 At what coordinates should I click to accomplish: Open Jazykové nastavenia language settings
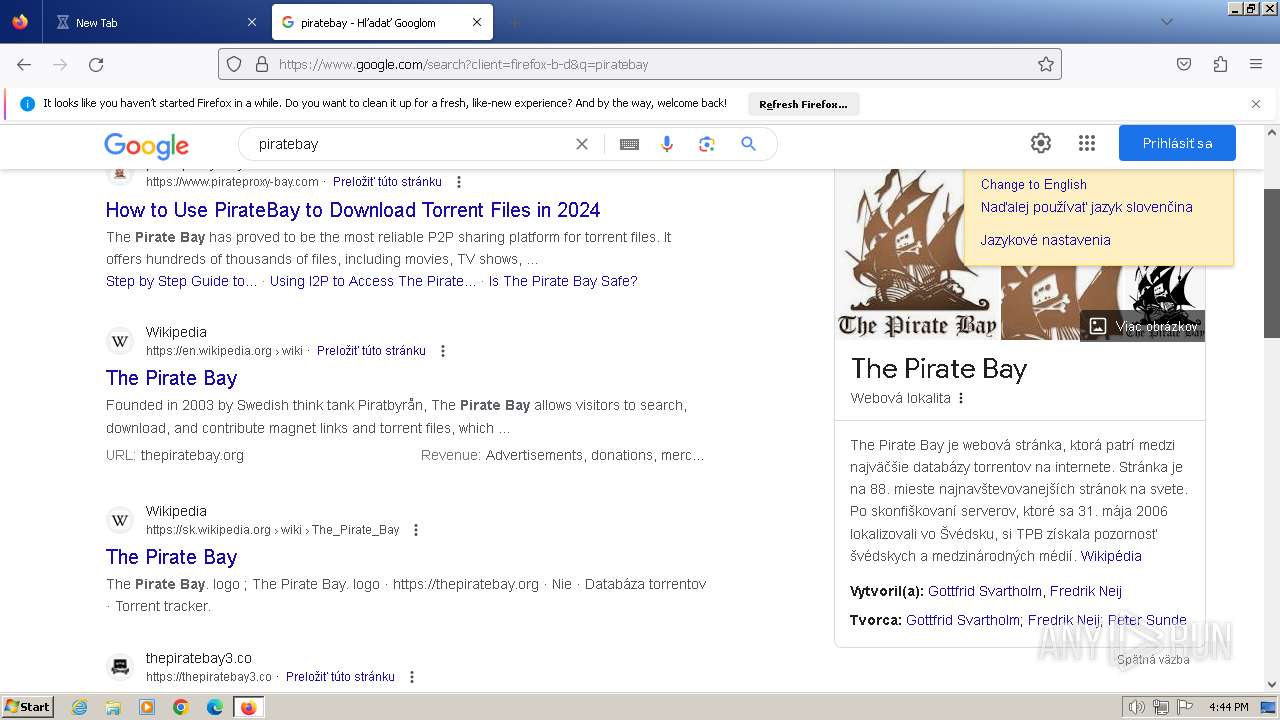click(1045, 240)
